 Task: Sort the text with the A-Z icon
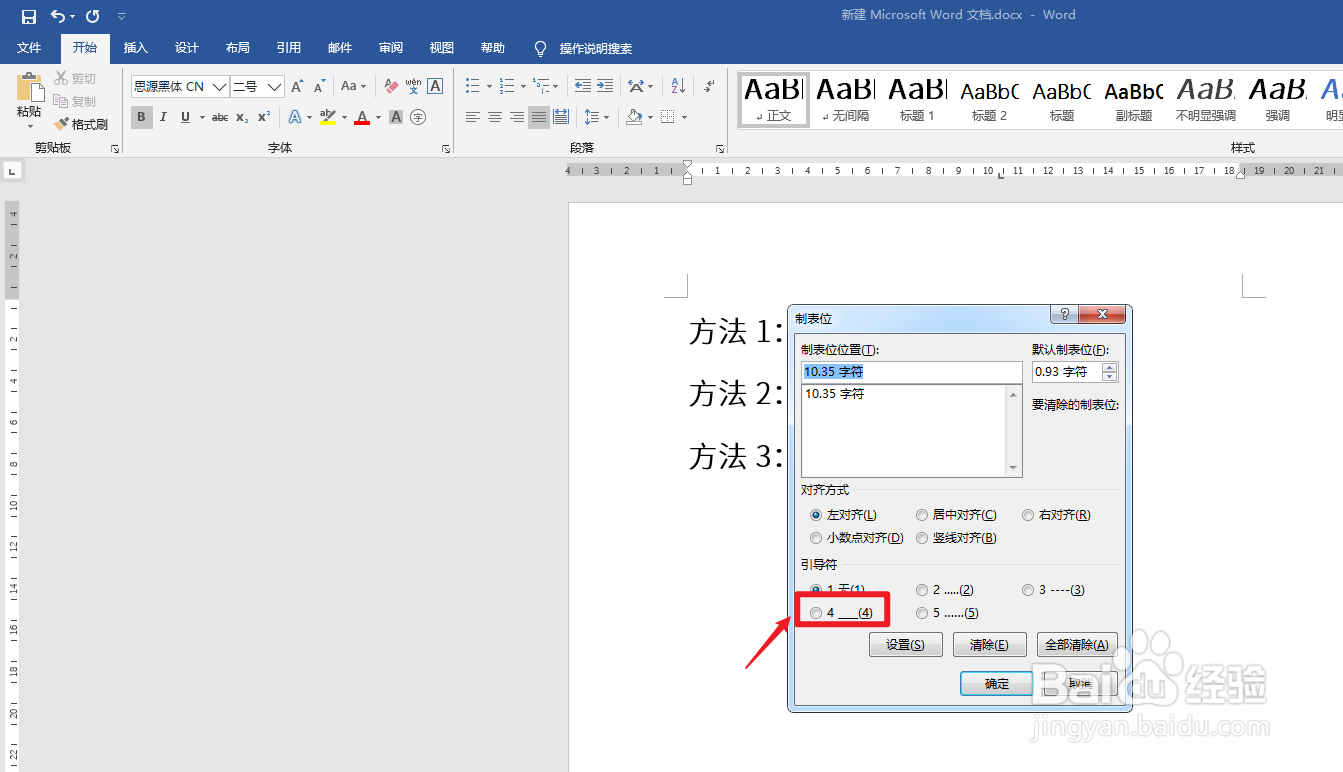(678, 87)
